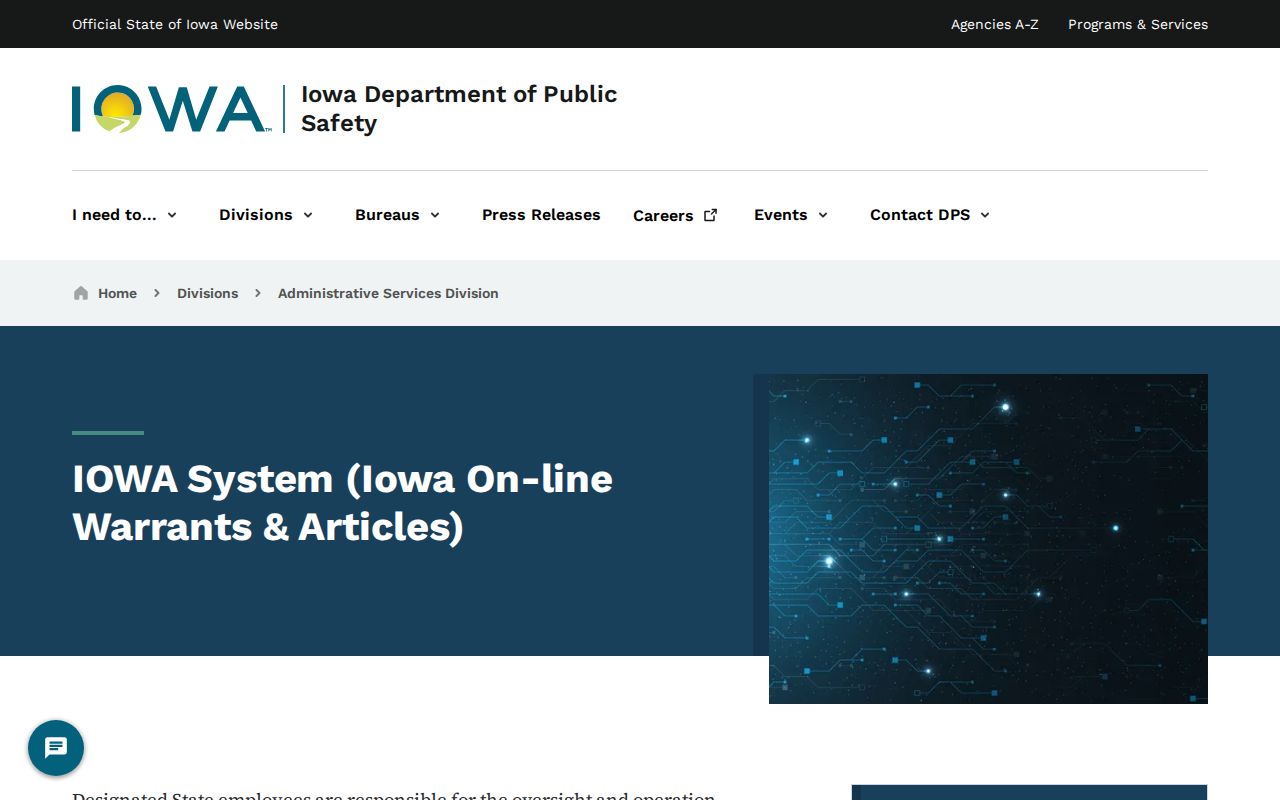Click the external link icon beside Careers
Viewport: 1280px width, 800px height.
pyautogui.click(x=711, y=215)
